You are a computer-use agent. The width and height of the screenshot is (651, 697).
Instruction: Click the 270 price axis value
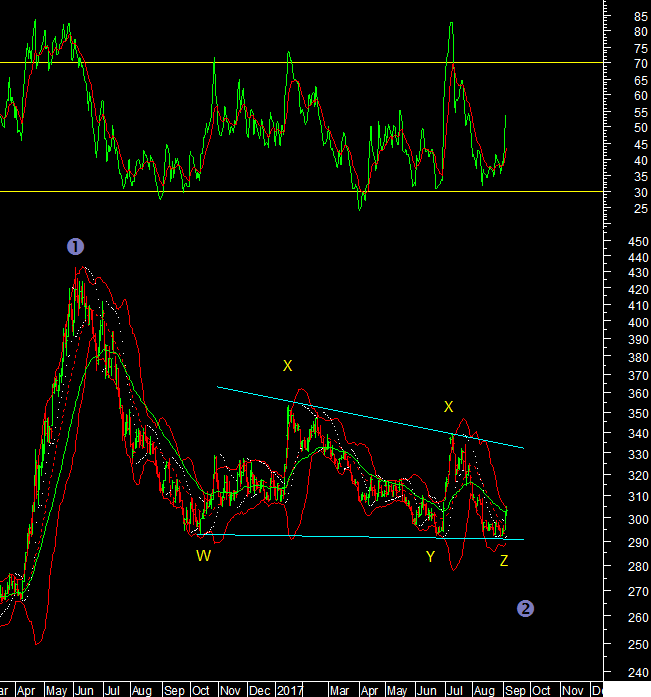(x=638, y=592)
